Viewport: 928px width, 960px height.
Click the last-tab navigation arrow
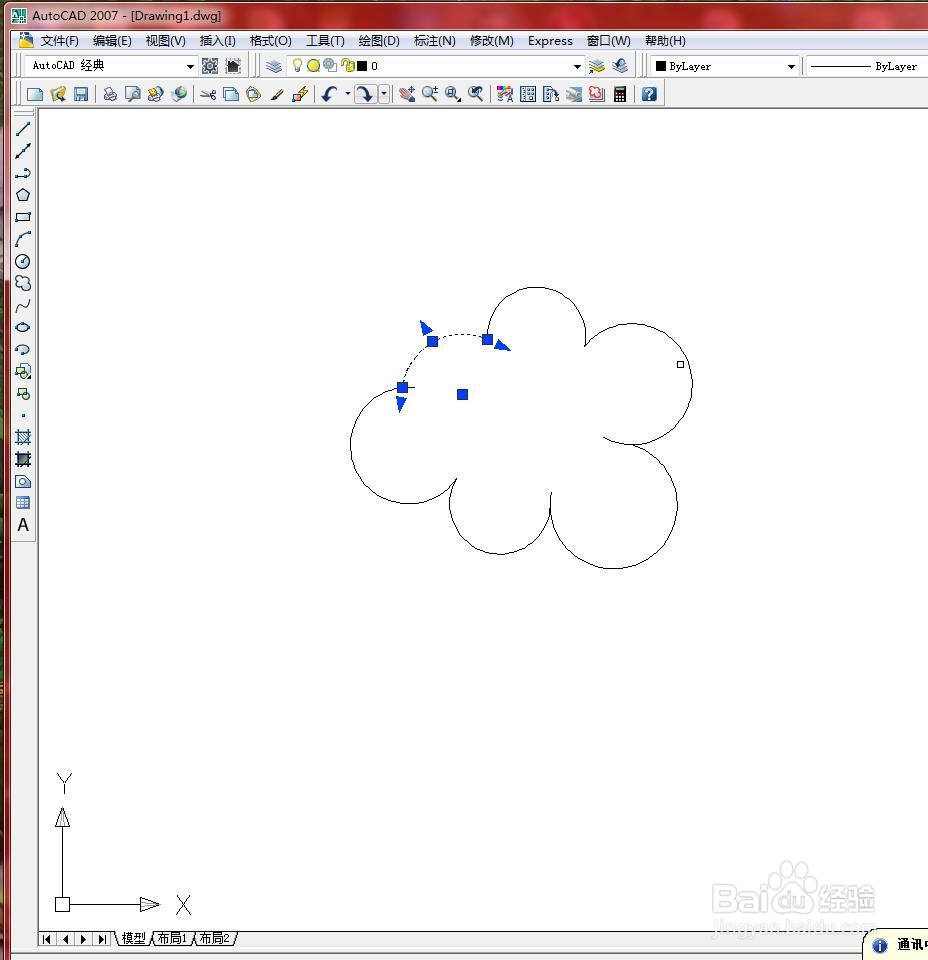pos(102,939)
